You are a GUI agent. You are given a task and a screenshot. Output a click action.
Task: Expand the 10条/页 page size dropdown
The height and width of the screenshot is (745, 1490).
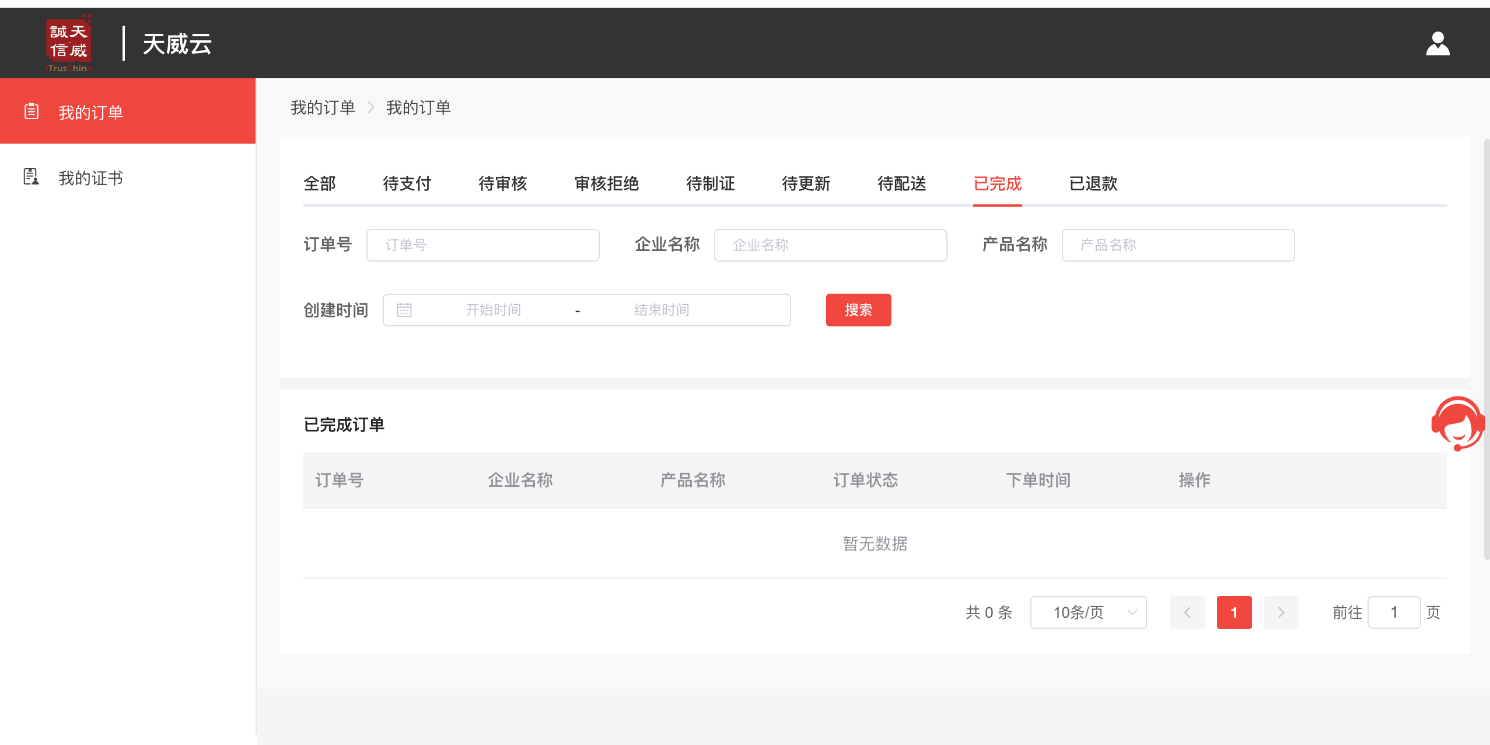1088,612
